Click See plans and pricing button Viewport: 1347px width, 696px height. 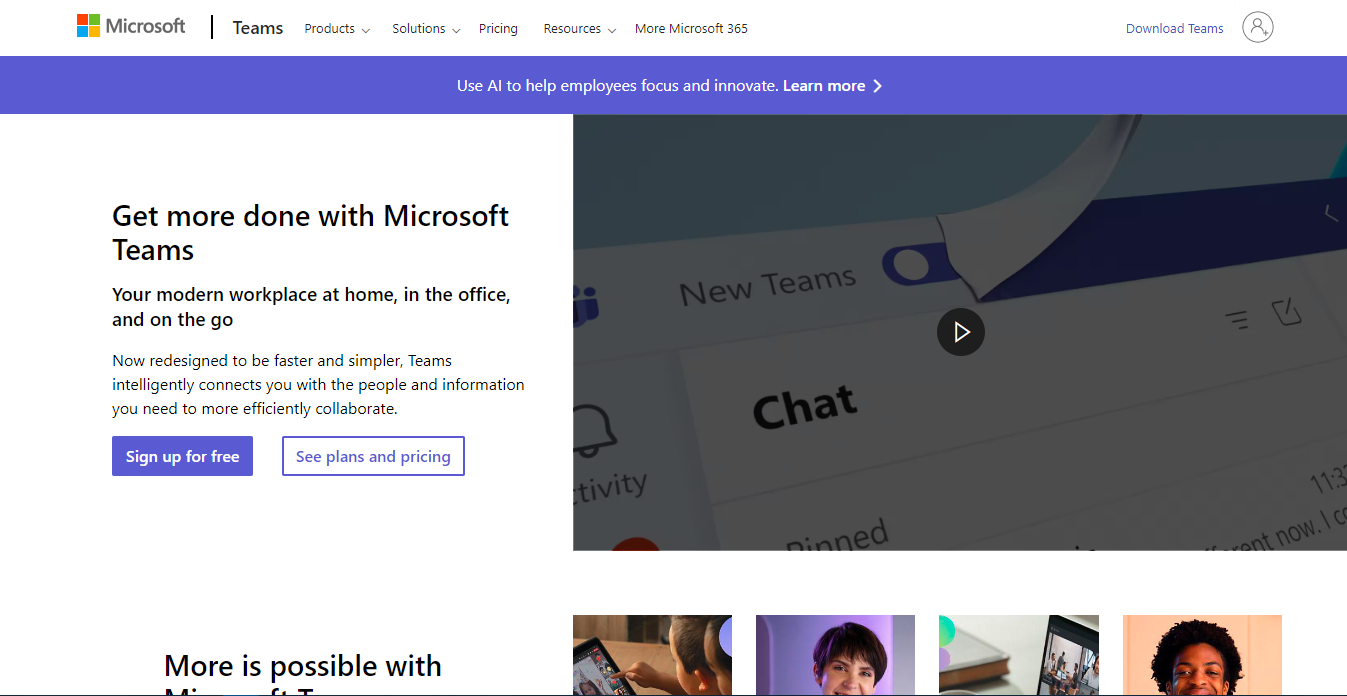[x=373, y=456]
